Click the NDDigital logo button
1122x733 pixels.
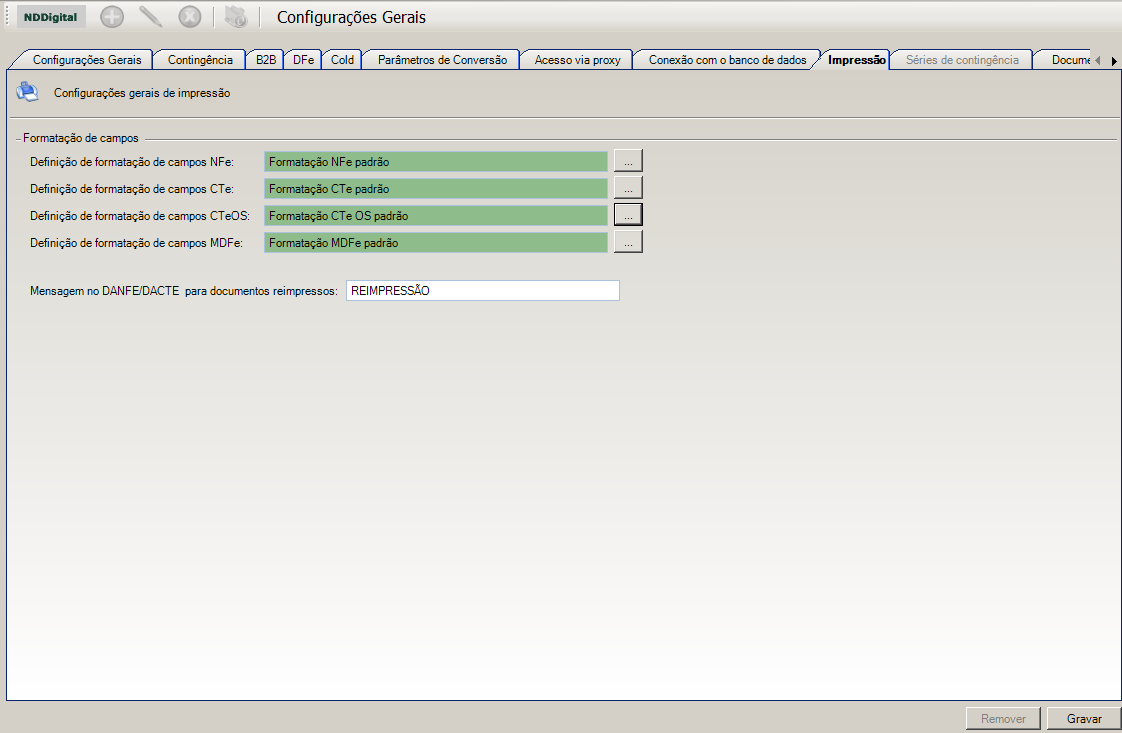(x=51, y=17)
